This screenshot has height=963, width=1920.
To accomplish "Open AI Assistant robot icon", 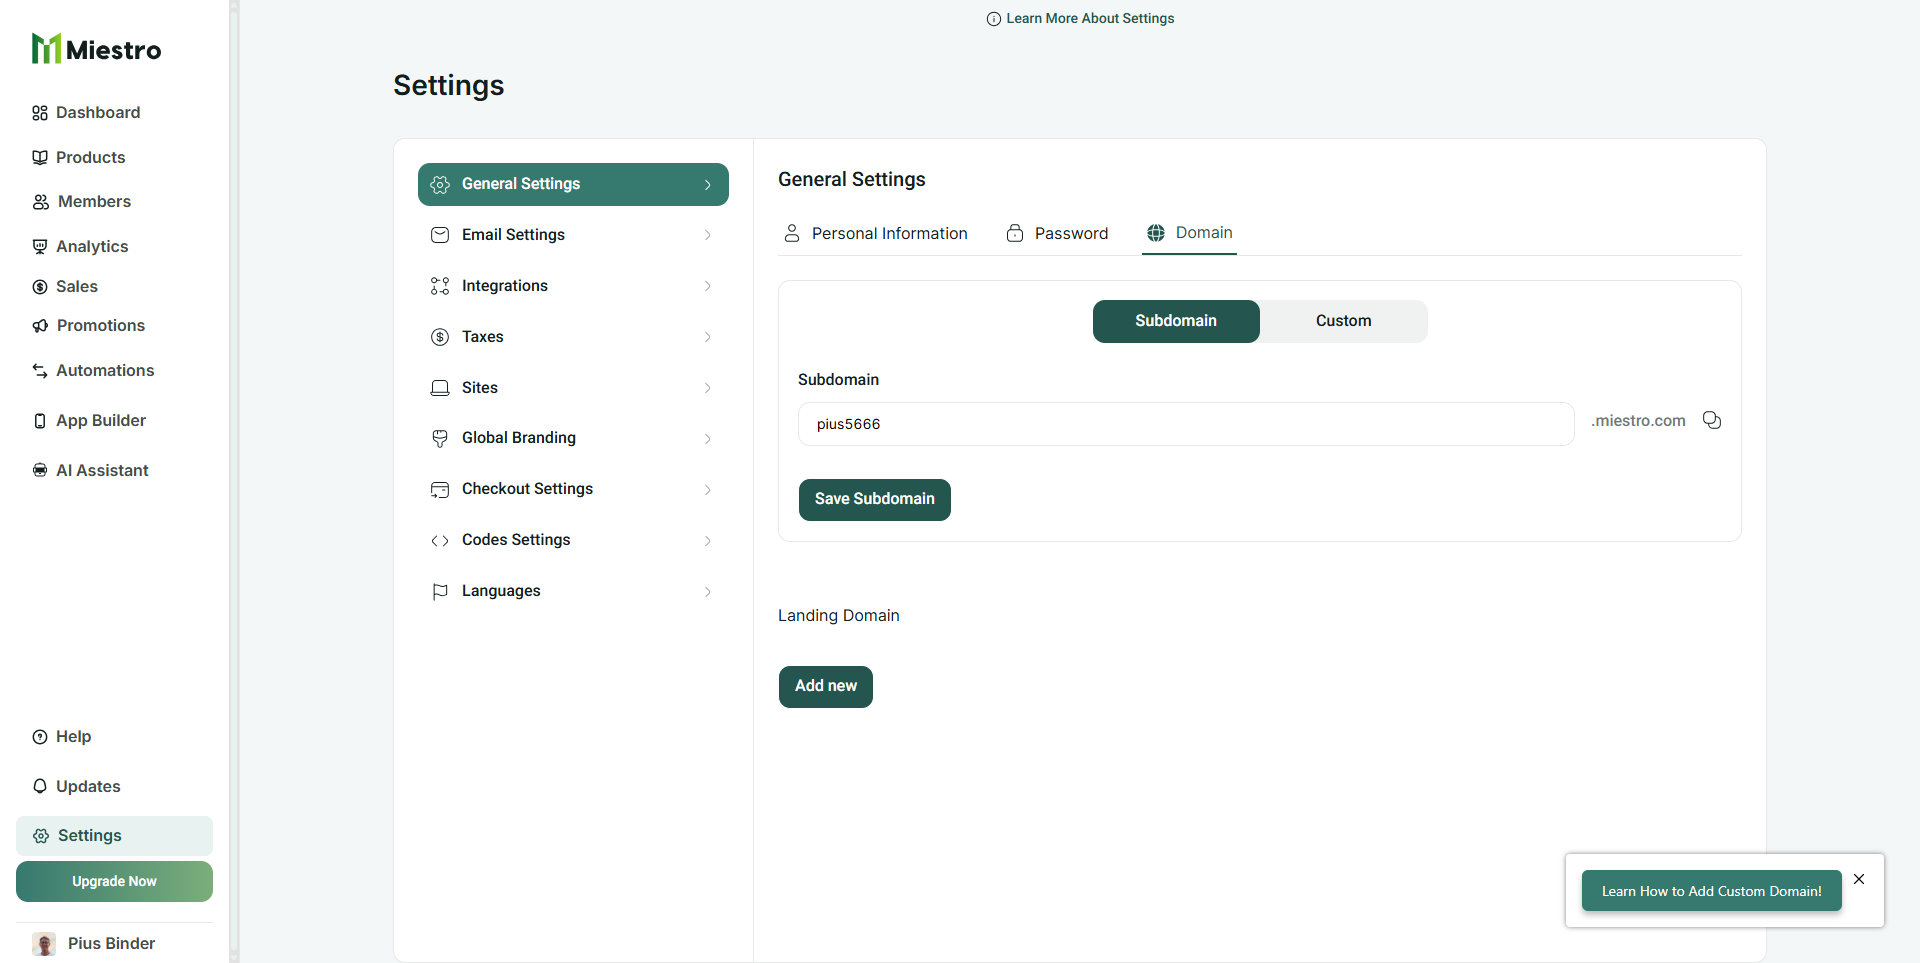I will pyautogui.click(x=40, y=470).
